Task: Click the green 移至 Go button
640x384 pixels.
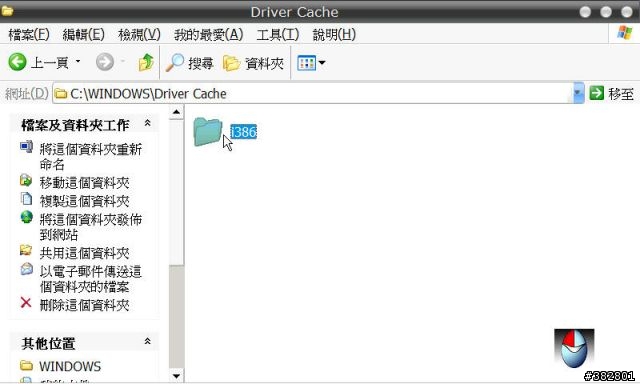Action: 612,93
